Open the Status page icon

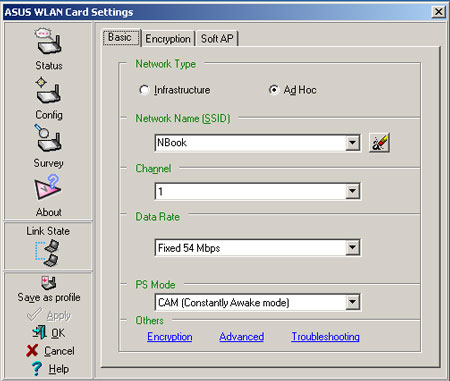pos(49,42)
